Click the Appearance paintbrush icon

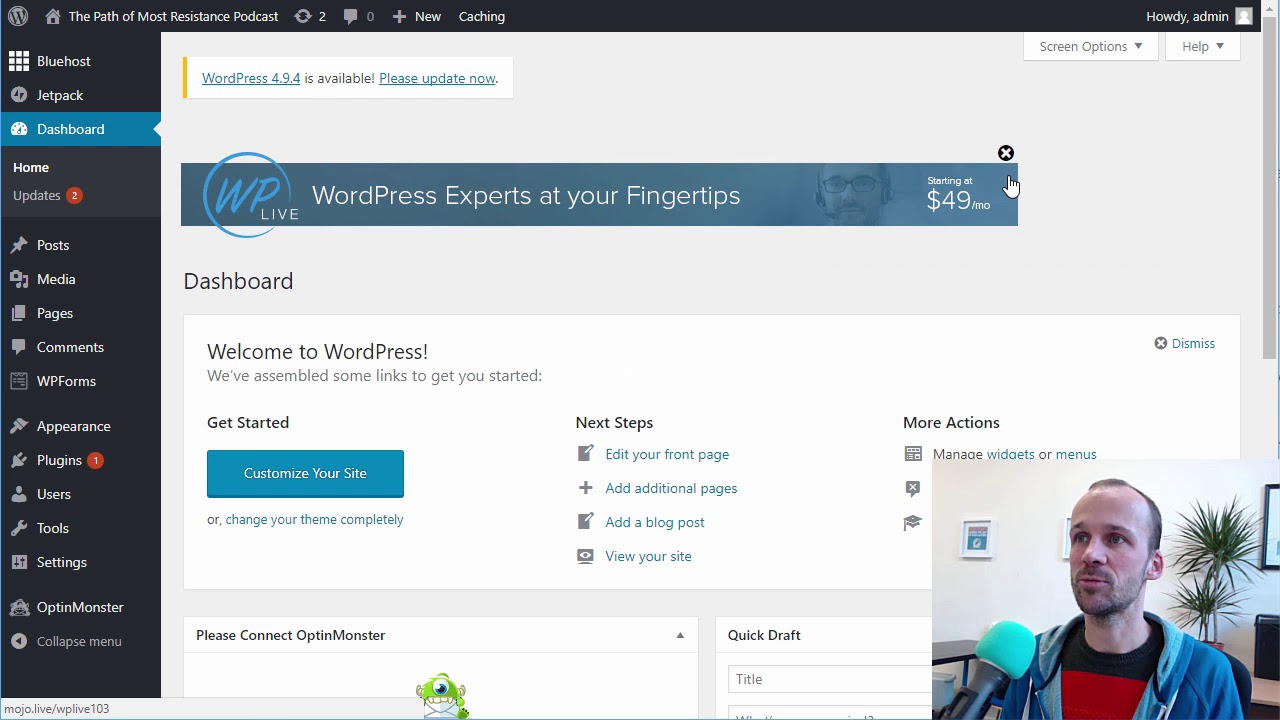tap(19, 426)
